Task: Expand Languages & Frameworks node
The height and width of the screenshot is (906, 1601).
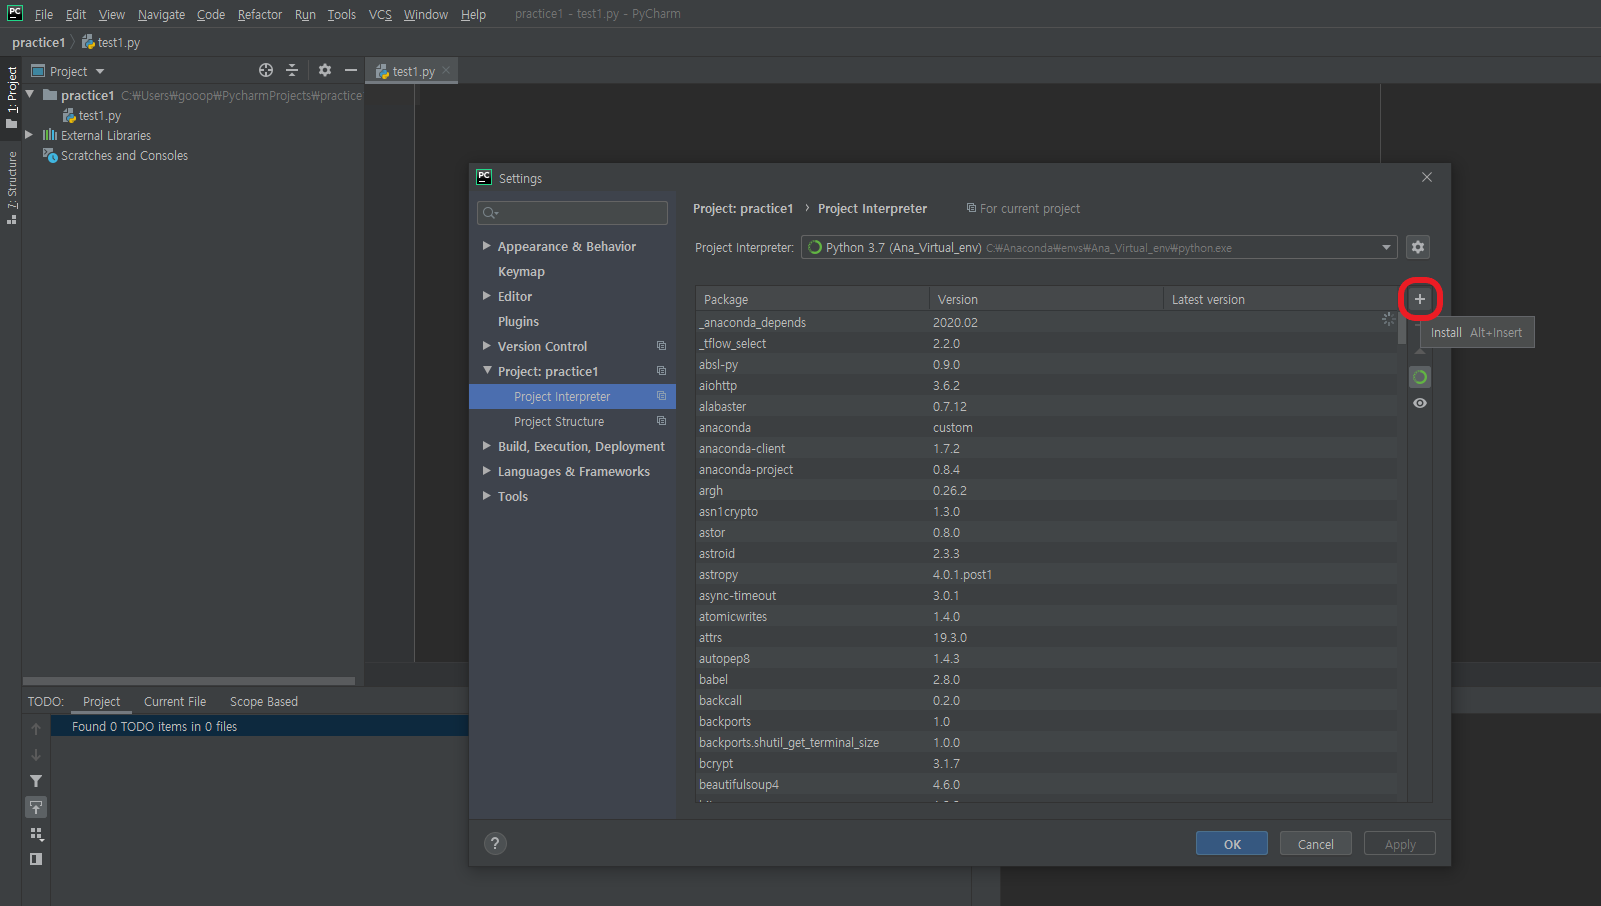Action: [x=487, y=471]
